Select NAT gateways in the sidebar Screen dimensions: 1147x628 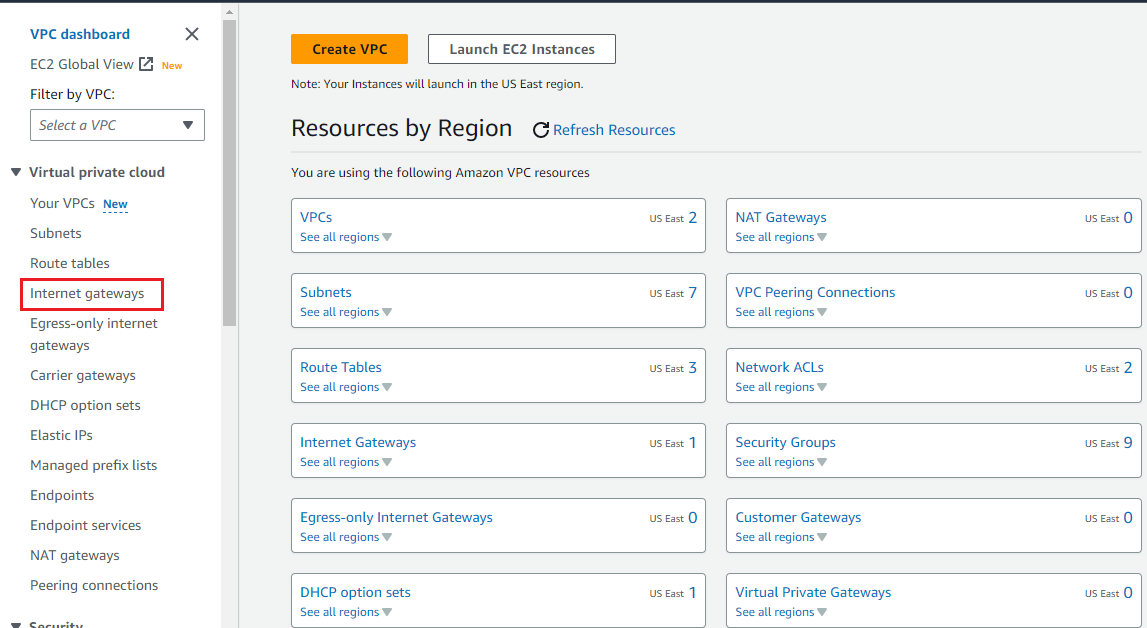(x=75, y=555)
